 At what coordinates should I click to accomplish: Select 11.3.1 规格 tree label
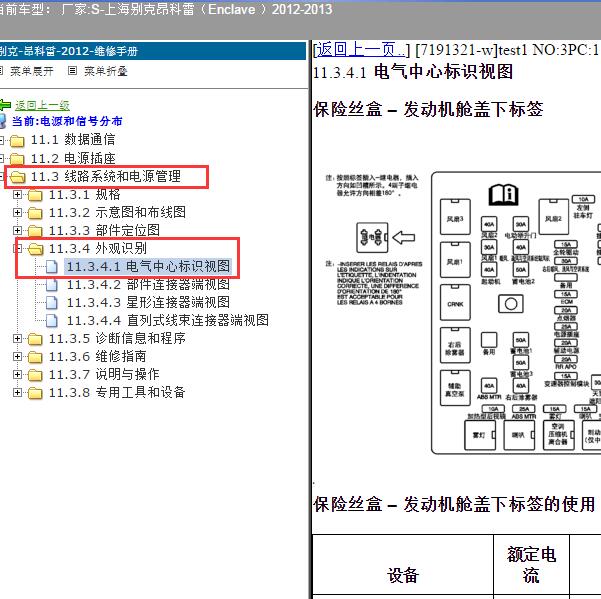point(85,194)
